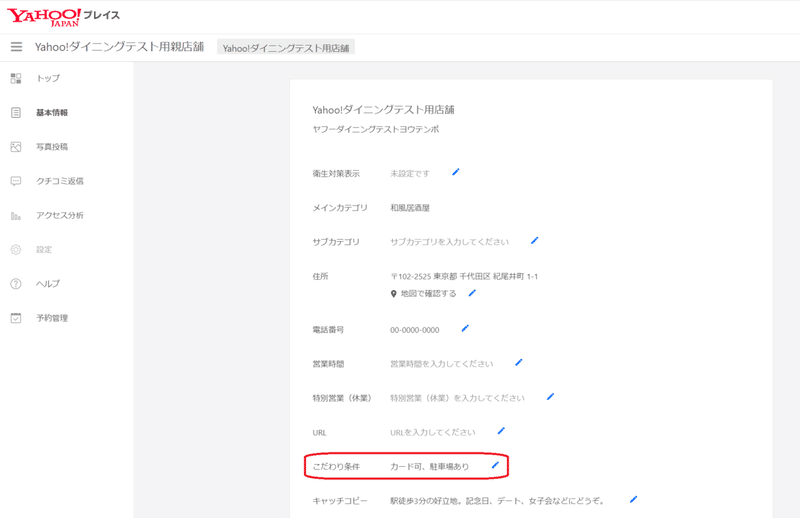Open the hamburger navigation menu
This screenshot has height=518, width=800.
16,47
